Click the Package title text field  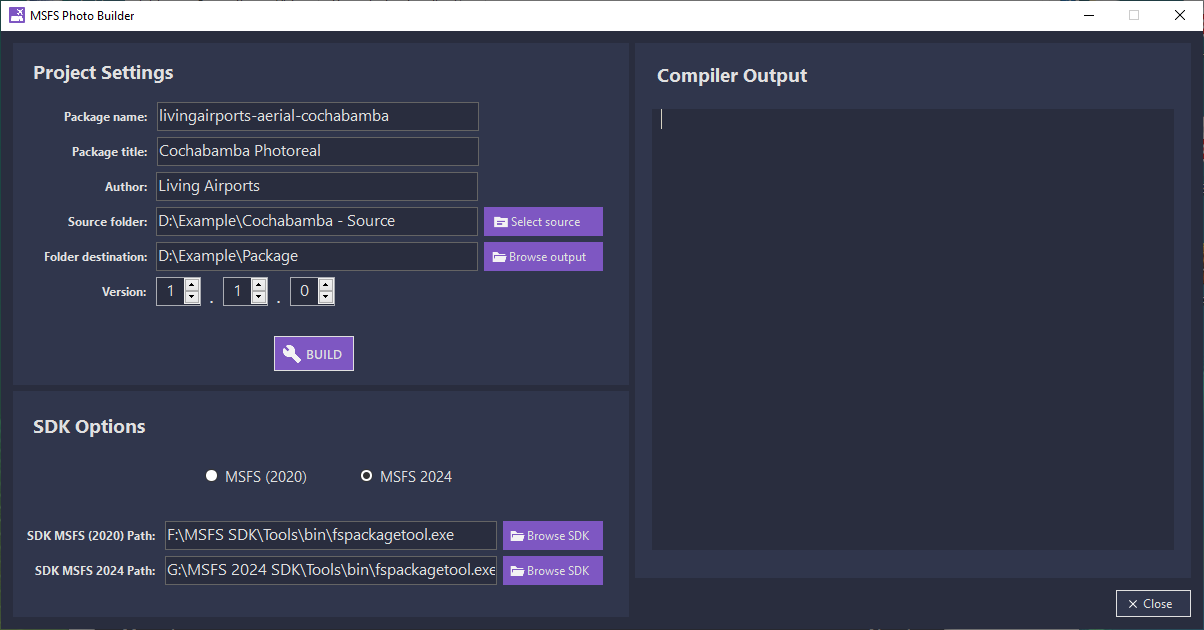click(x=317, y=151)
